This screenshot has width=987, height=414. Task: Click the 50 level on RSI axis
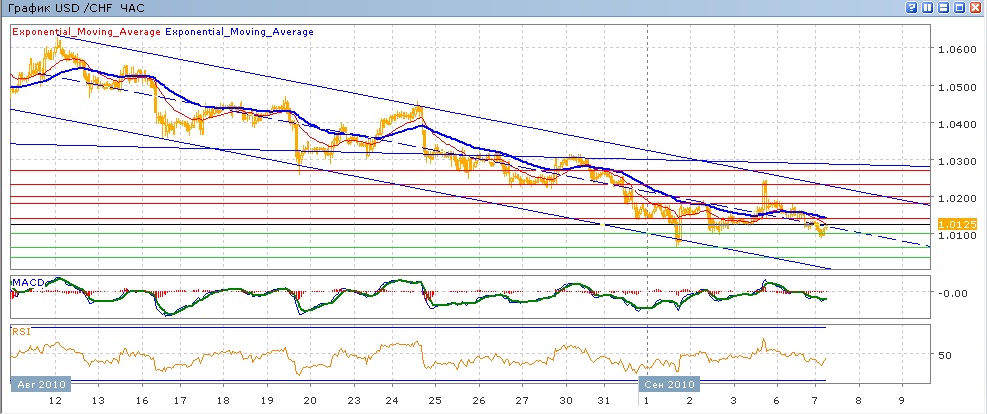pos(944,355)
